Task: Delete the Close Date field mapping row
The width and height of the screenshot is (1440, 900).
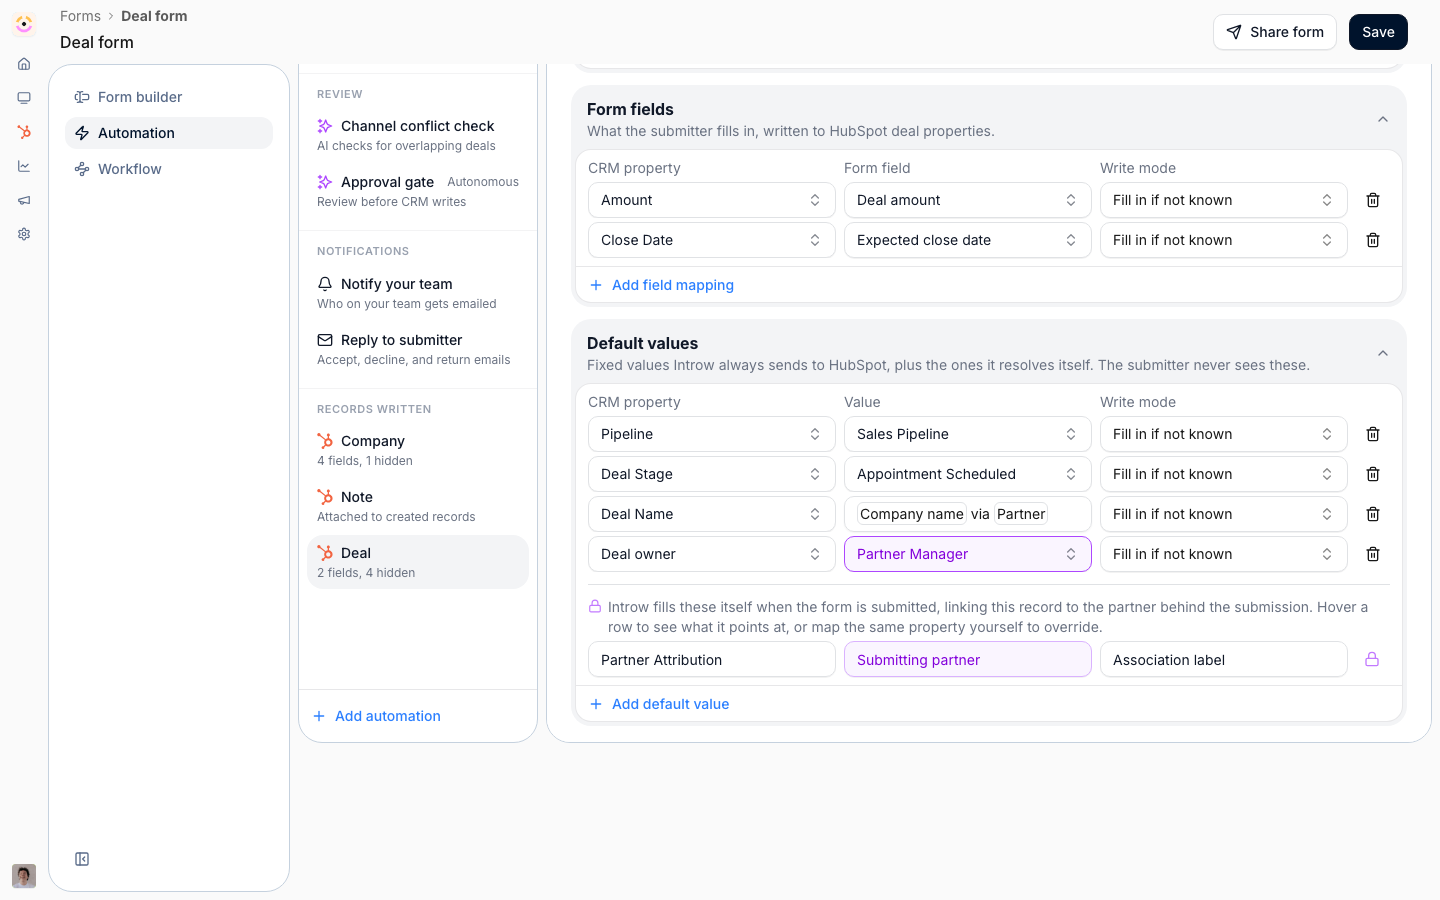Action: click(1373, 240)
